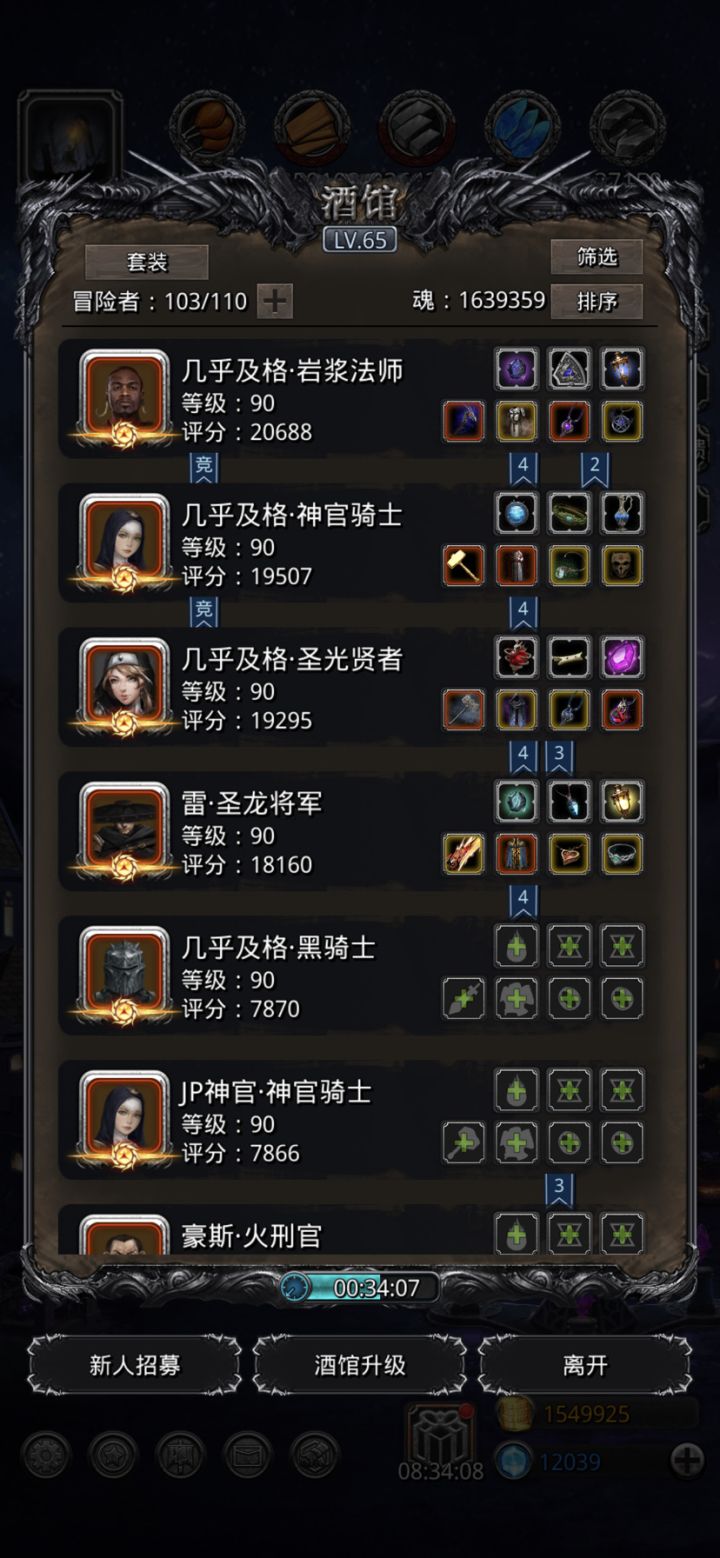Click the 00:34:07 timer progress bar

(360, 1288)
